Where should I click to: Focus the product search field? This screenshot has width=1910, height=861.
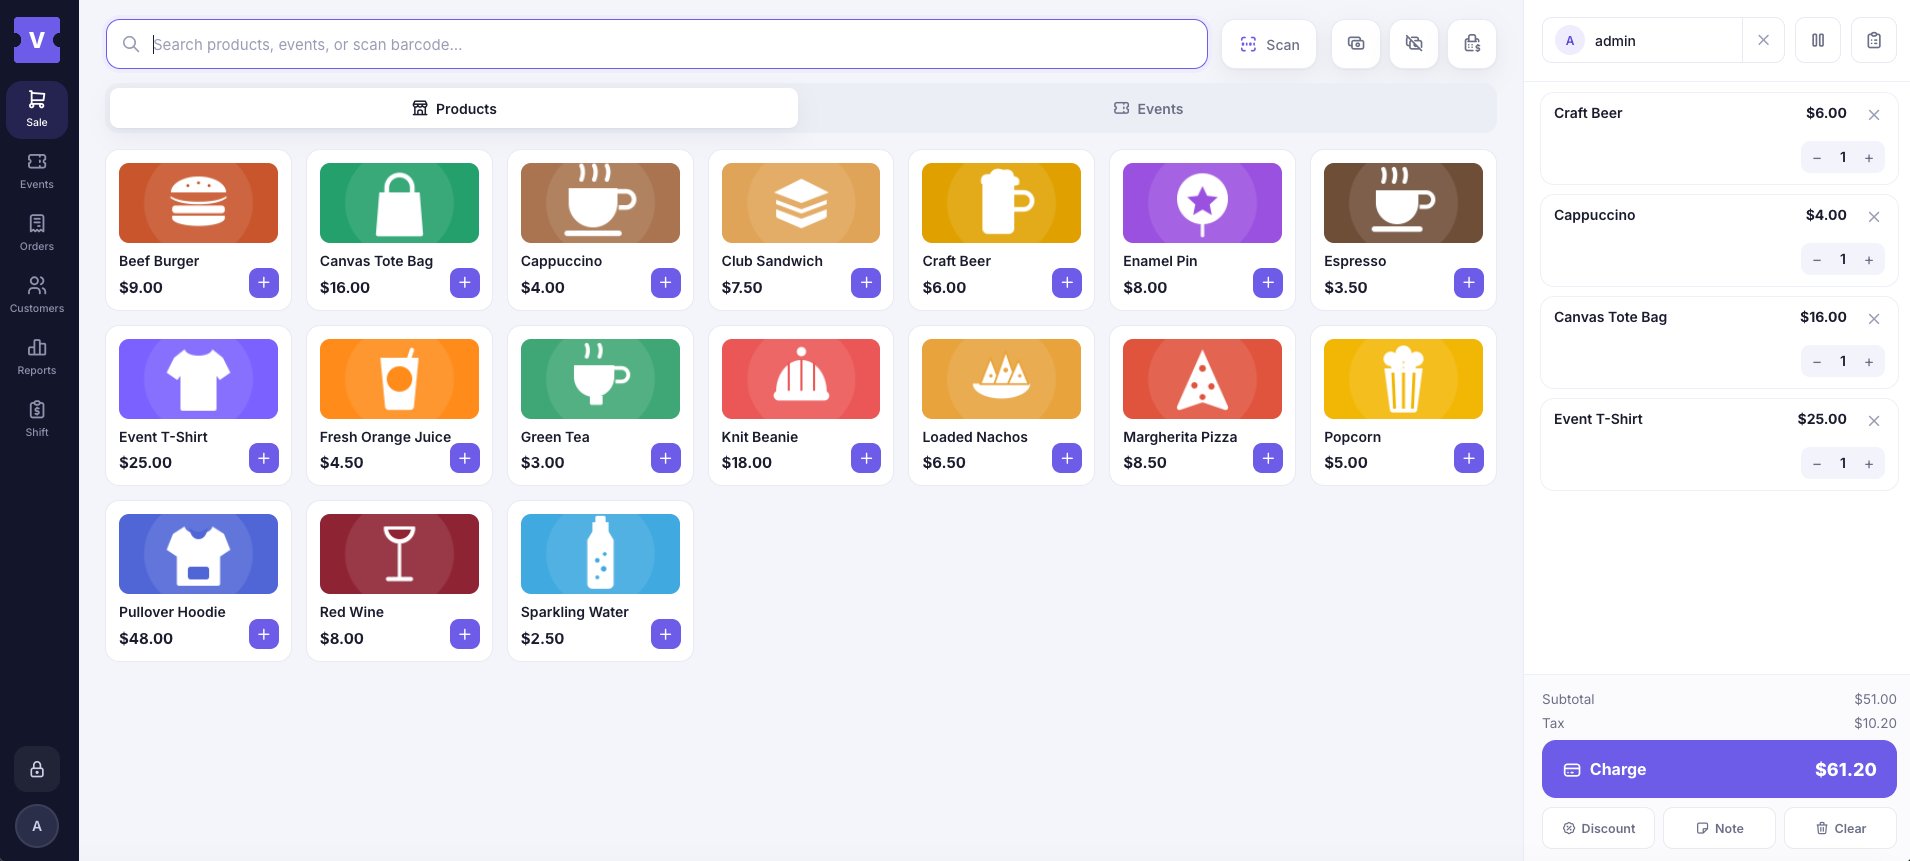coord(657,44)
